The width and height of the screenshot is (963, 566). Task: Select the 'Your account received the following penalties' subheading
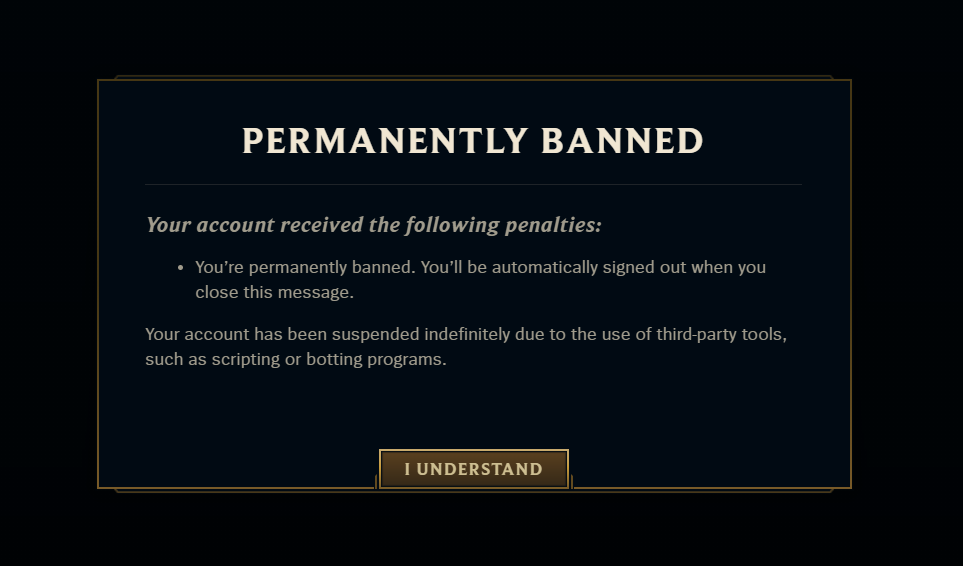click(373, 225)
